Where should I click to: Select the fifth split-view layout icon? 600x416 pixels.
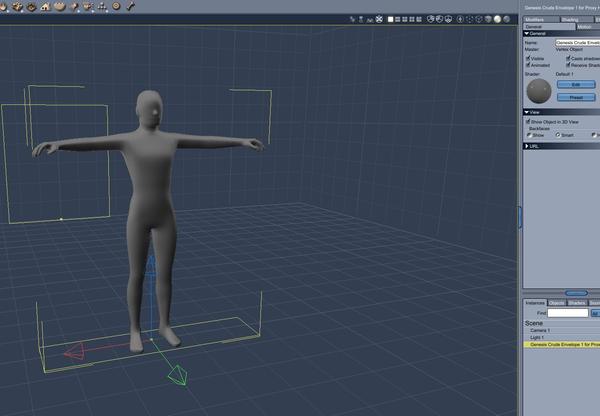(x=419, y=19)
